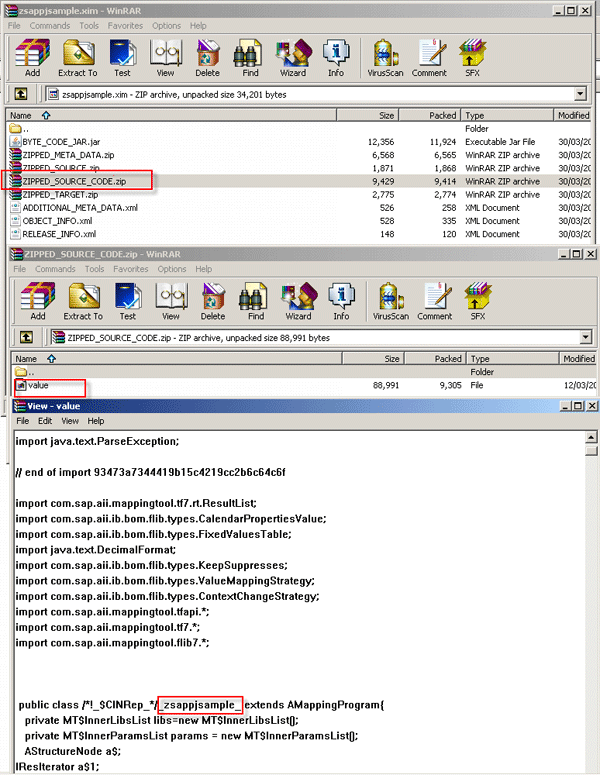Click Delete icon in ZIPPED_SOURCE_CODE.zip window

(213, 301)
